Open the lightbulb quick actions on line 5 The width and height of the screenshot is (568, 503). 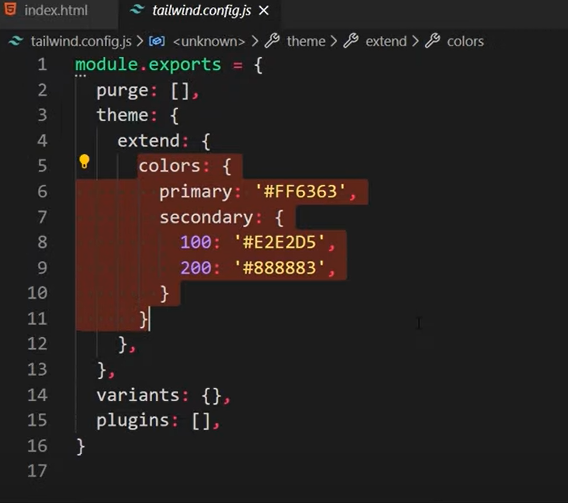click(x=84, y=162)
